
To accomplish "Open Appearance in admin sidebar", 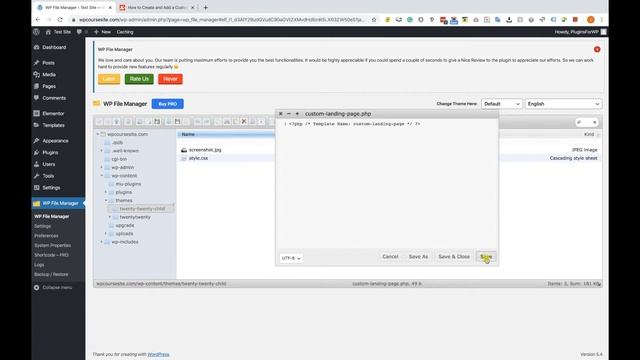I will coord(55,141).
